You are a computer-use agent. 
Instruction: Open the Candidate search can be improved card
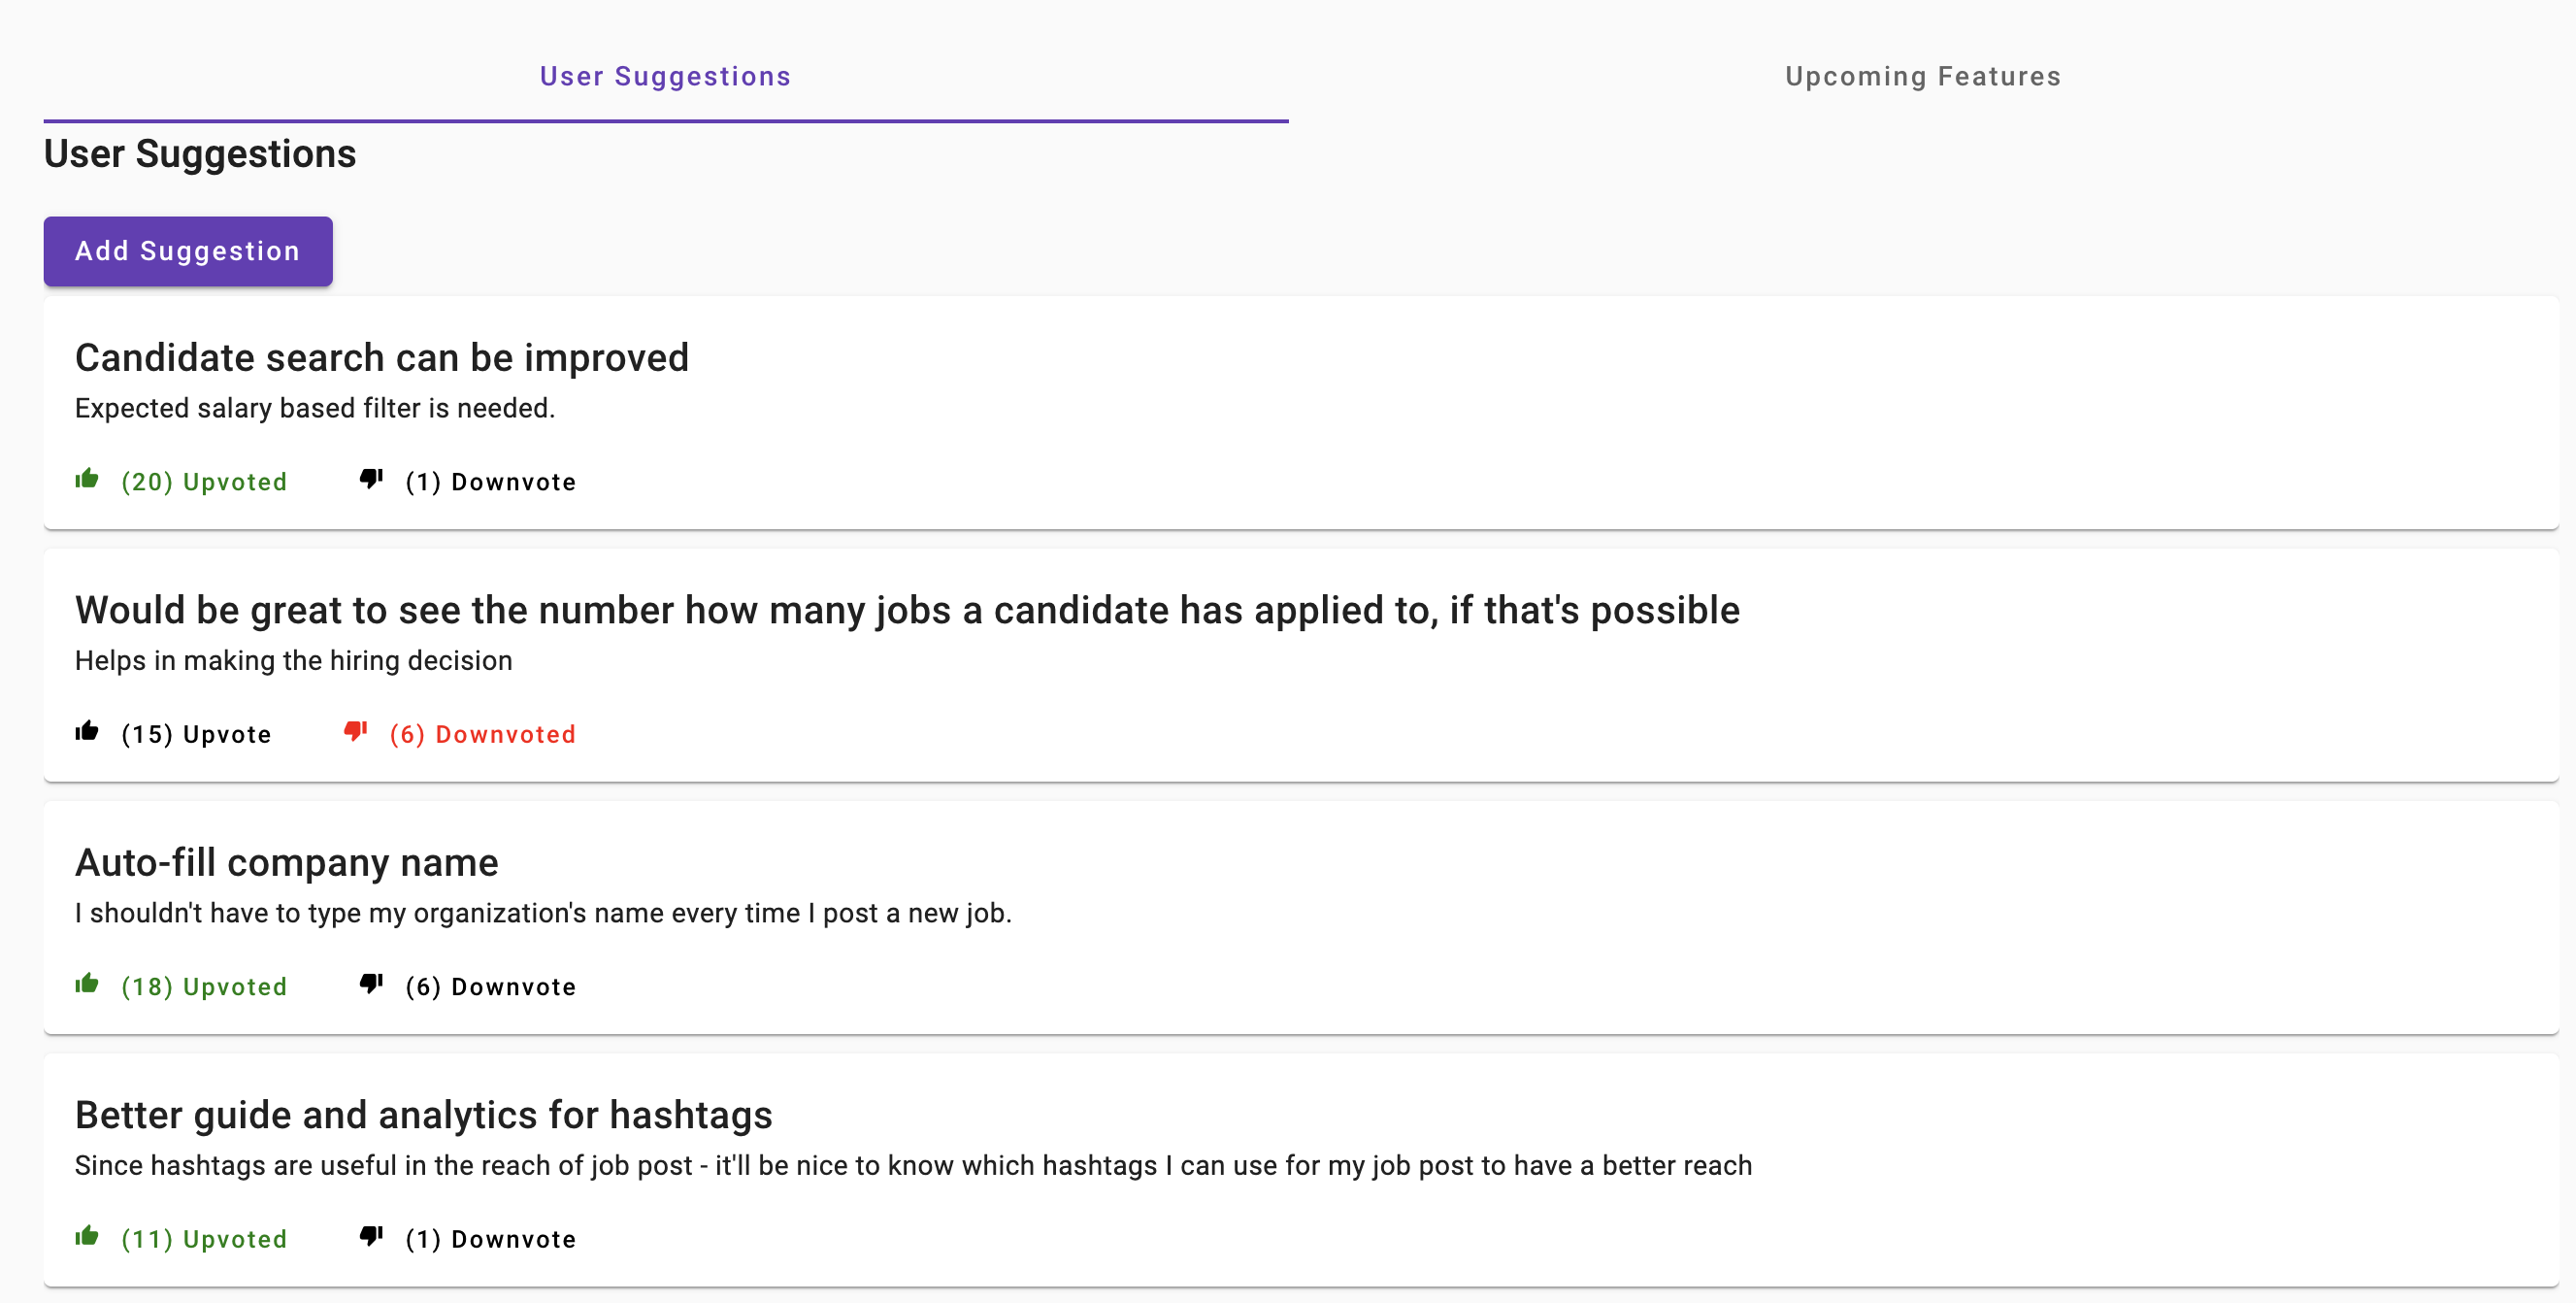tap(1301, 412)
